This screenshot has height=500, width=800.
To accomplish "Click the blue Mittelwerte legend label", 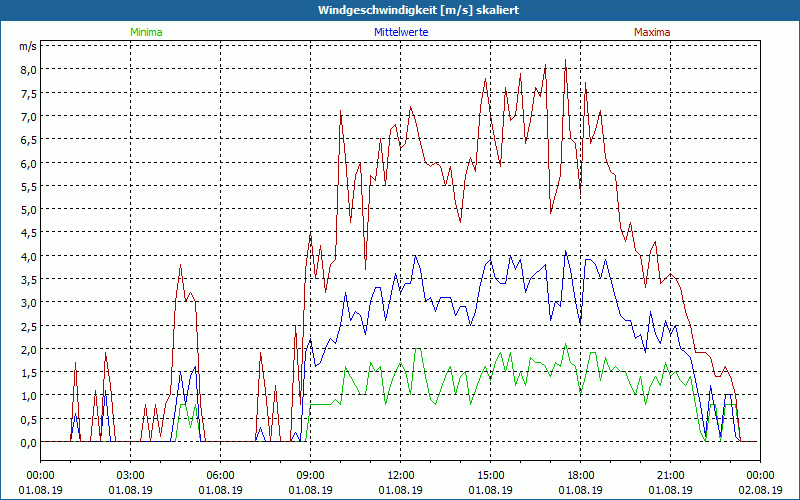I will coord(401,32).
